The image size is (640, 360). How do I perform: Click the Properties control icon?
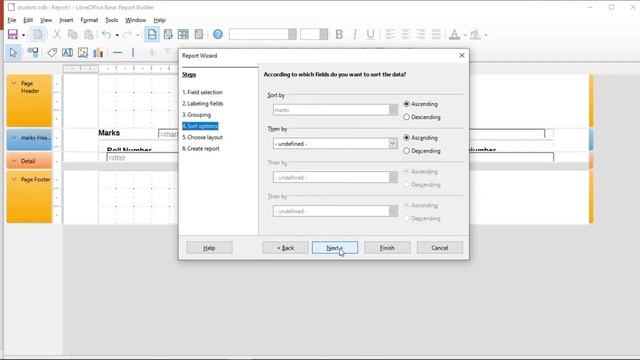33,52
